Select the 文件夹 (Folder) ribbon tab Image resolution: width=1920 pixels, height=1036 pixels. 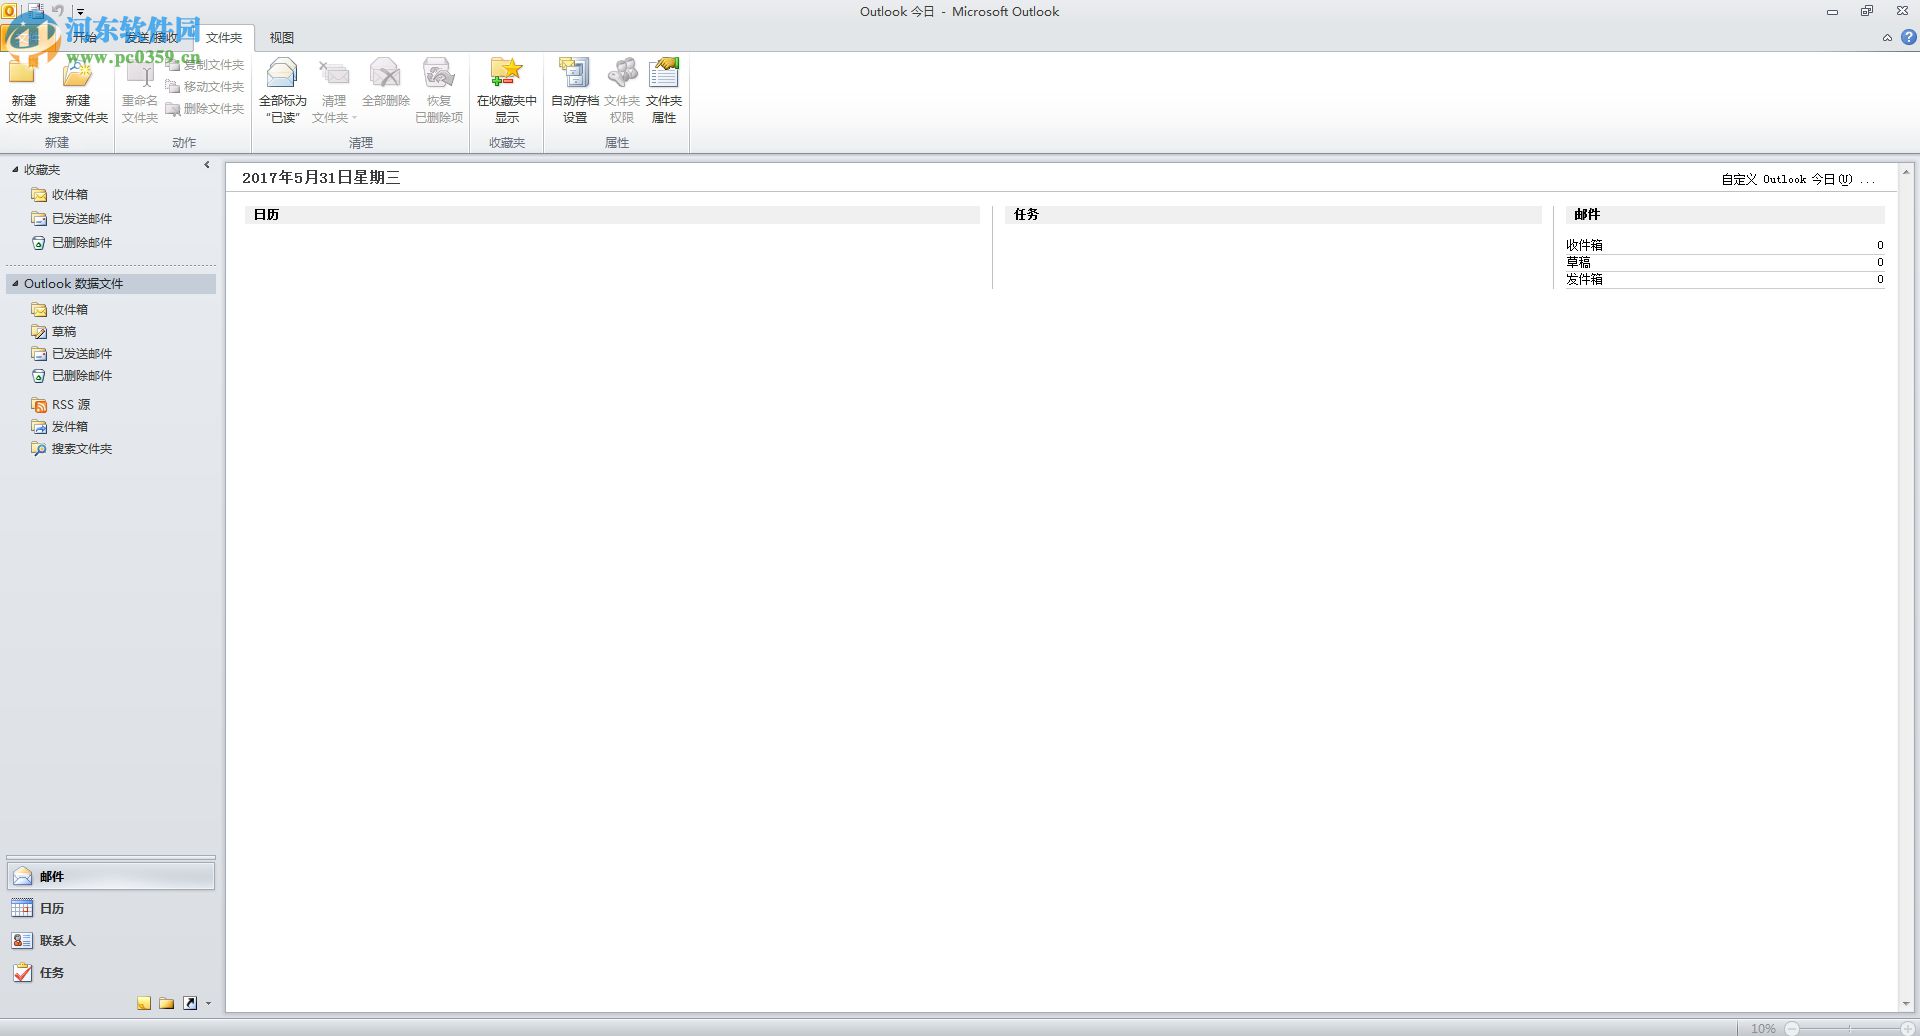pyautogui.click(x=224, y=38)
